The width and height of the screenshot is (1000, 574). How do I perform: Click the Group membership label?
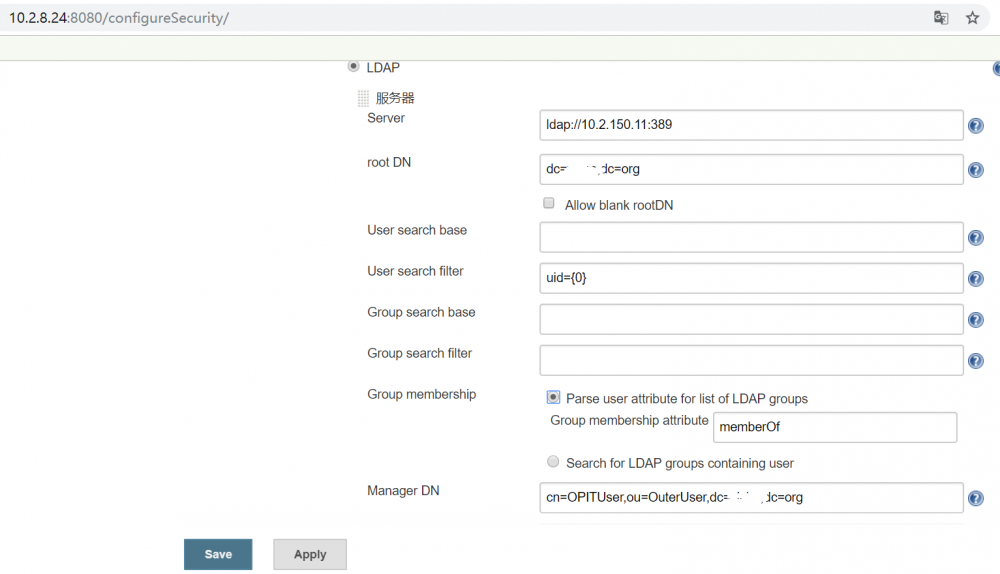pos(422,394)
